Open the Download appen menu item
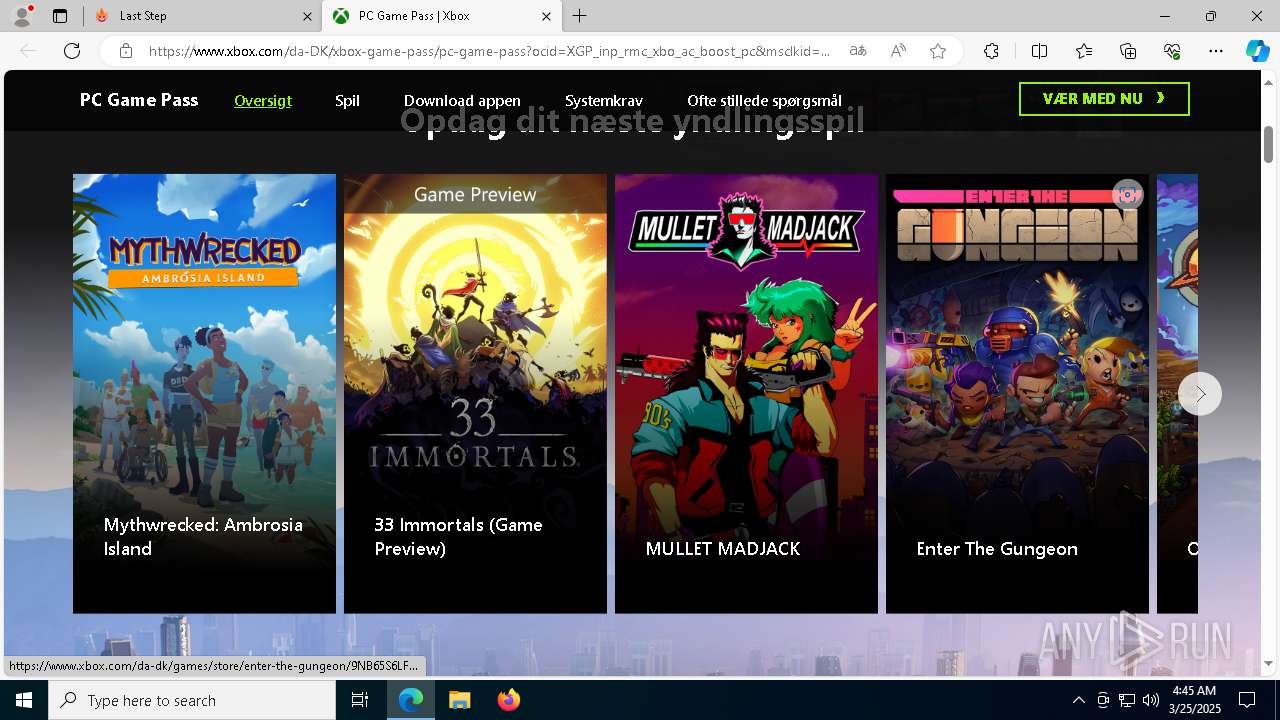The image size is (1280, 720). (x=462, y=100)
